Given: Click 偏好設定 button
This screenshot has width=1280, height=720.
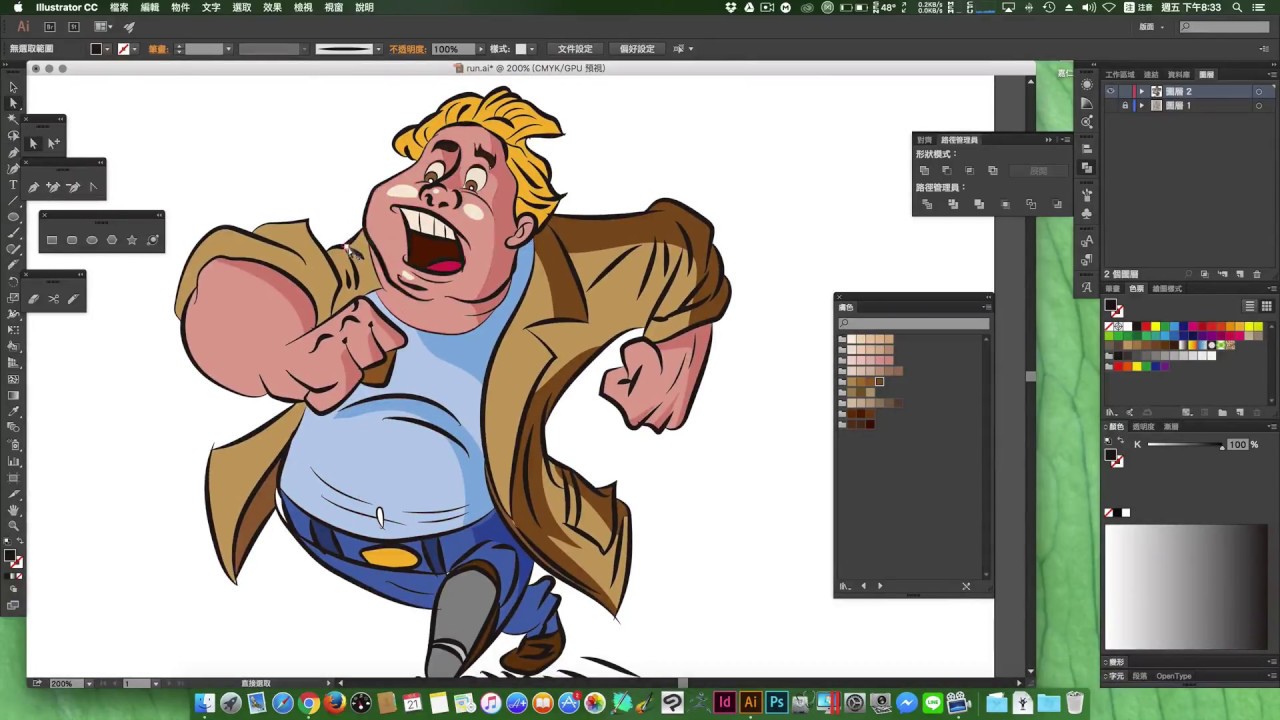Looking at the screenshot, I should tap(637, 49).
